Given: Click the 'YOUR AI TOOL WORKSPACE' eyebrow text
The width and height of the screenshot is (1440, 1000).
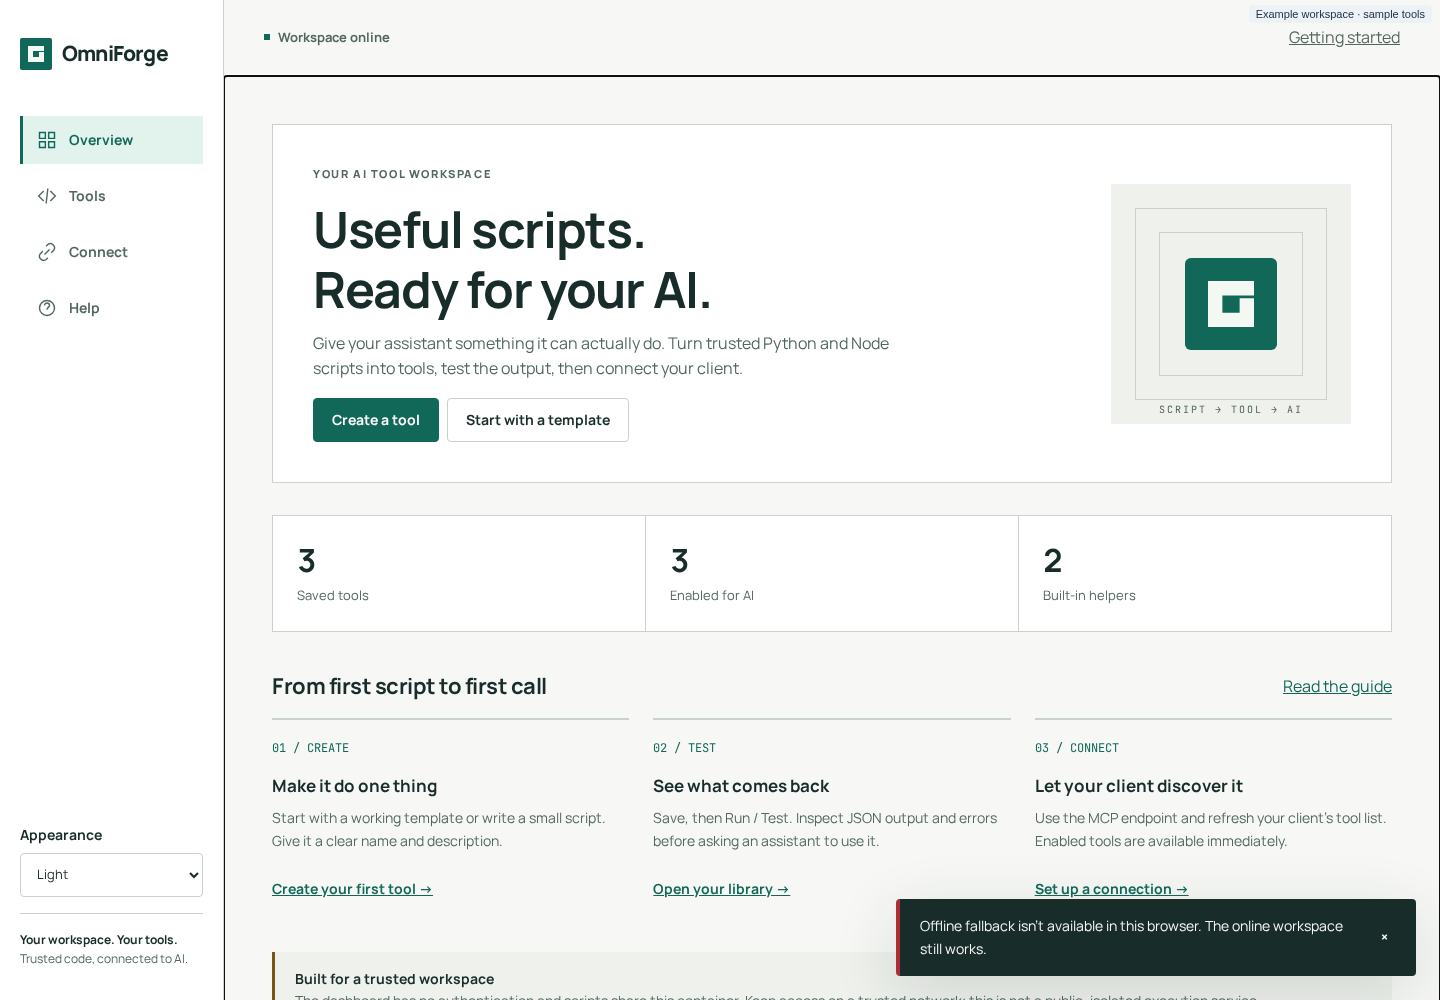Looking at the screenshot, I should click(x=402, y=174).
